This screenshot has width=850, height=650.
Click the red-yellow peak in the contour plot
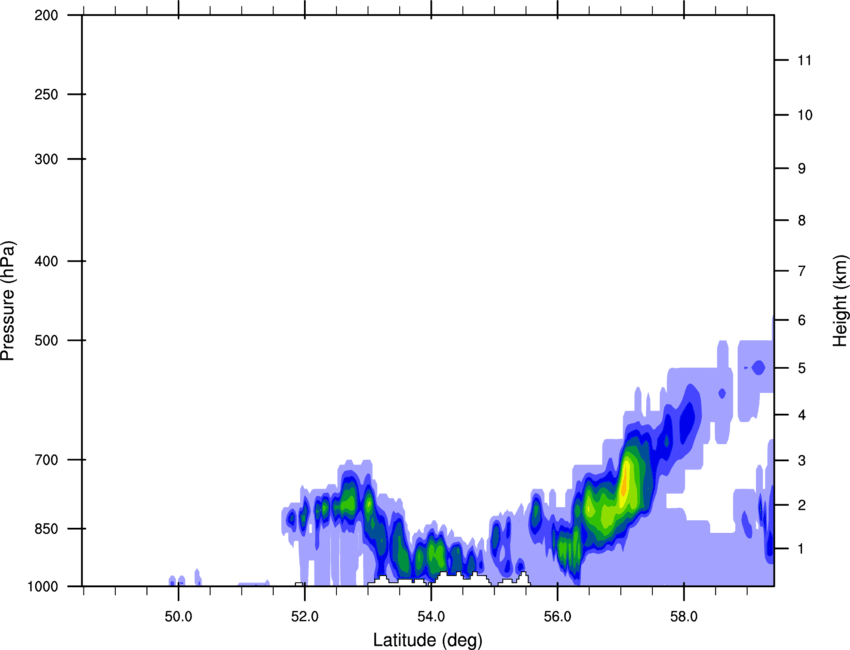point(625,483)
